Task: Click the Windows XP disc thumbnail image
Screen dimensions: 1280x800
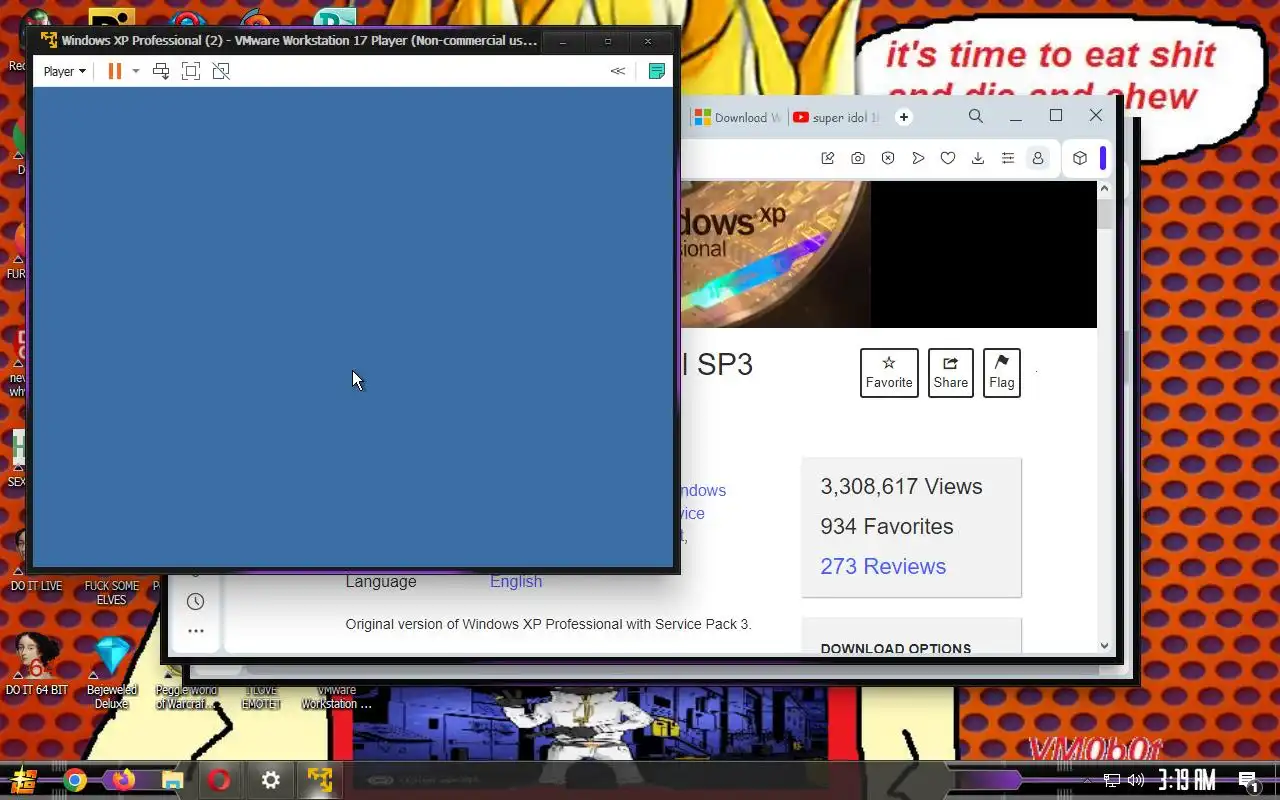Action: 776,254
